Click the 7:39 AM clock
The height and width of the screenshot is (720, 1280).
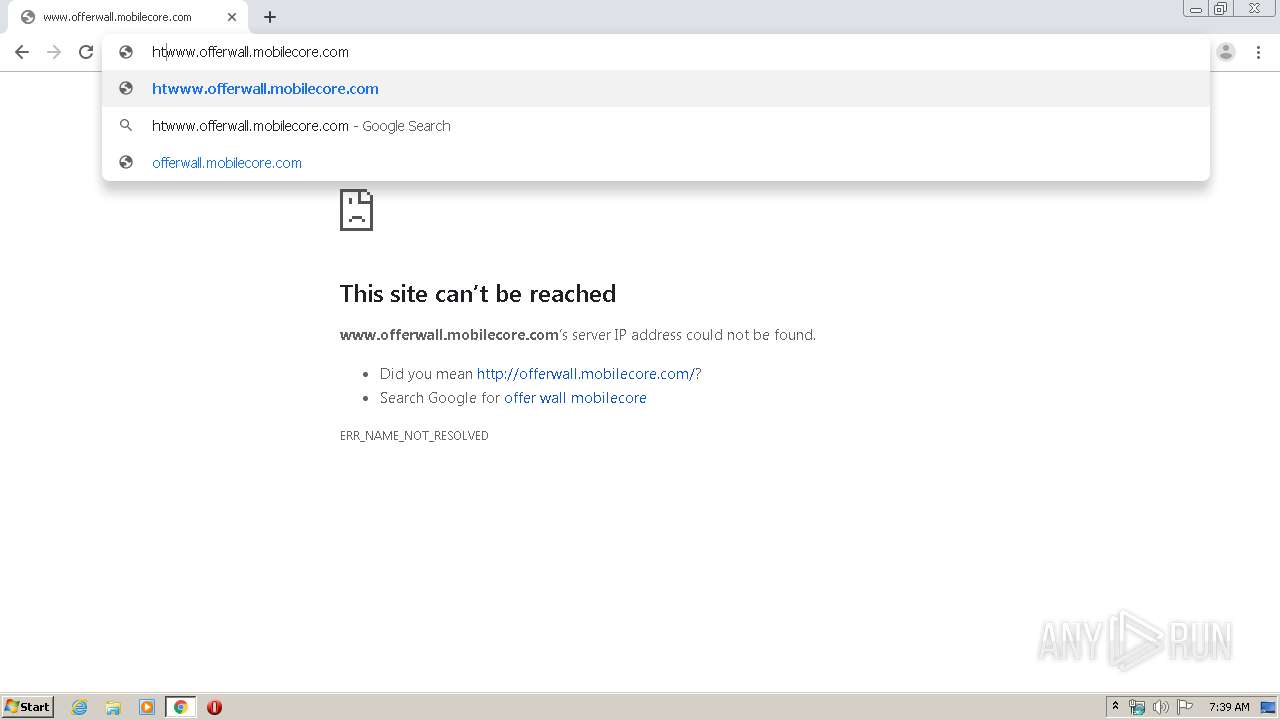pos(1229,707)
